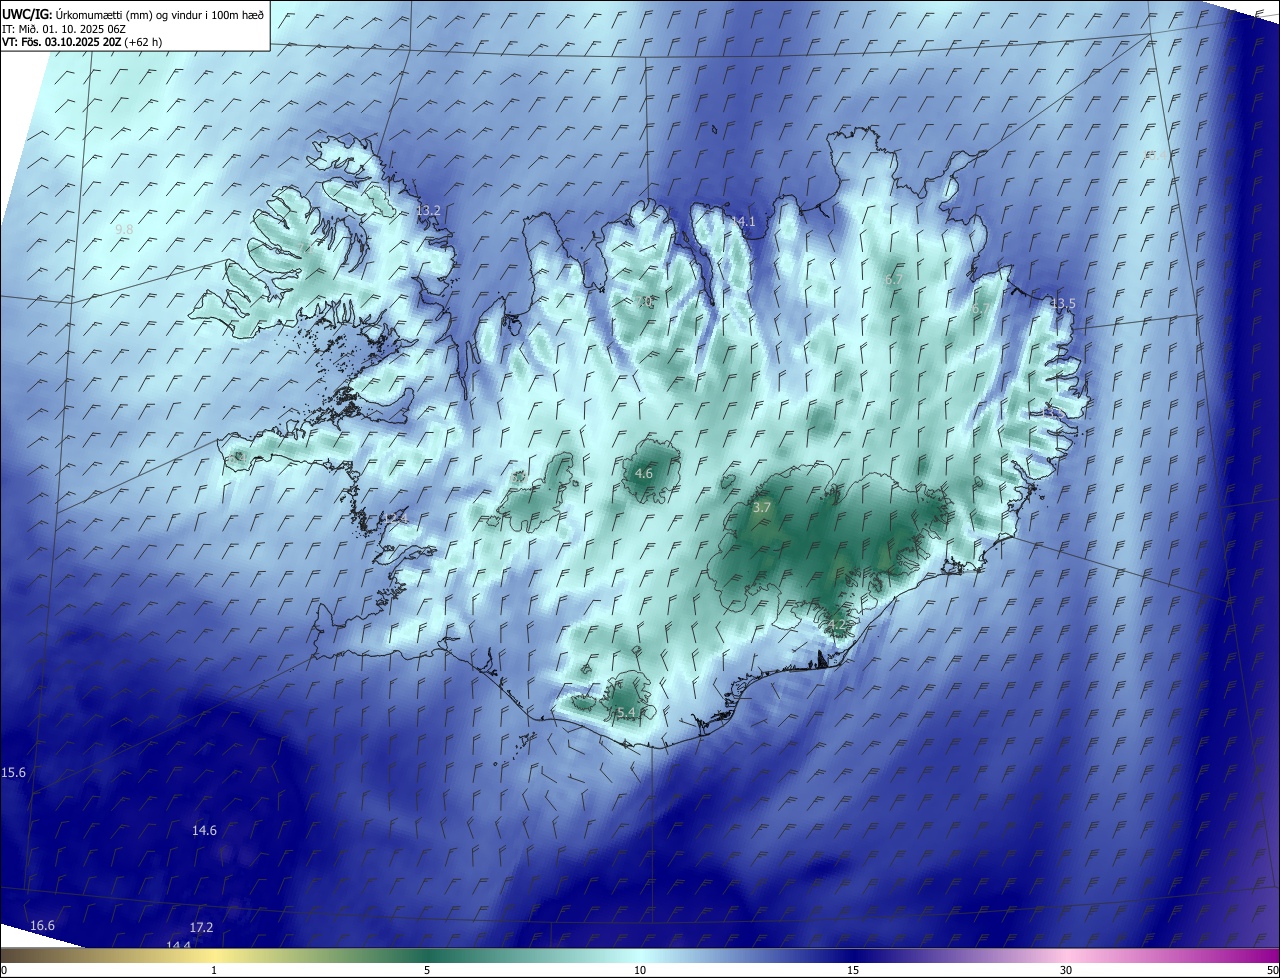The width and height of the screenshot is (1280, 978).
Task: Click the 15.6 value over the southwestern sea
Action: [14, 773]
